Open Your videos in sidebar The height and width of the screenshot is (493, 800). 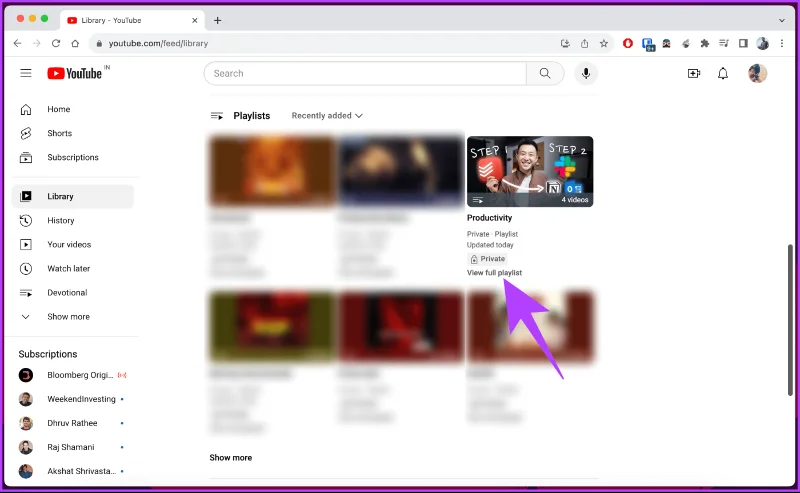[73, 244]
